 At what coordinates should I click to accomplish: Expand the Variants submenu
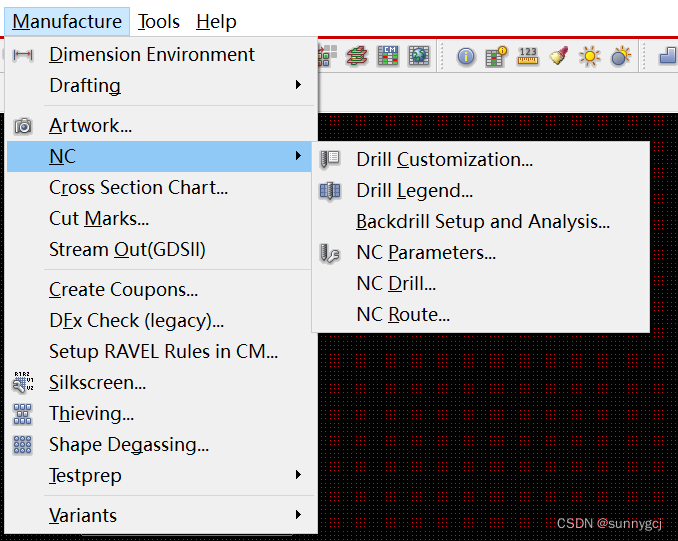pyautogui.click(x=83, y=515)
